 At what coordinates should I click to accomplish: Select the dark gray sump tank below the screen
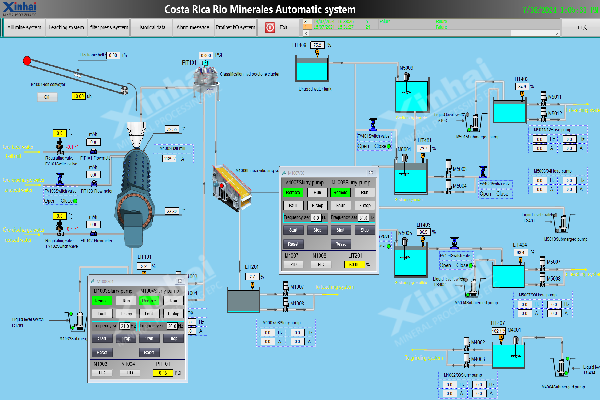coord(244,299)
